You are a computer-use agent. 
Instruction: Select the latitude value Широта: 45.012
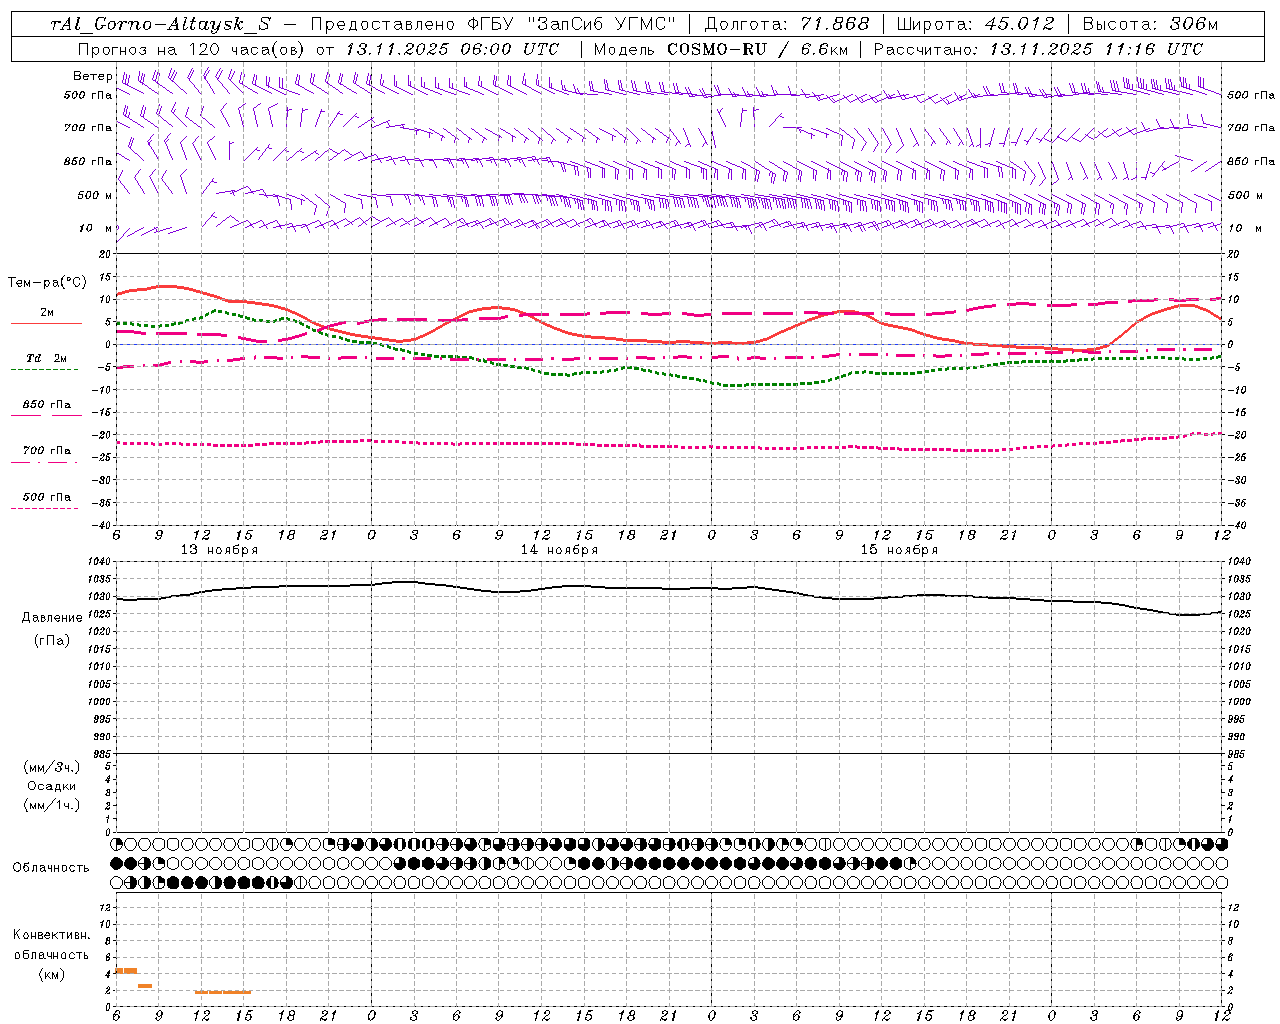(x=975, y=24)
